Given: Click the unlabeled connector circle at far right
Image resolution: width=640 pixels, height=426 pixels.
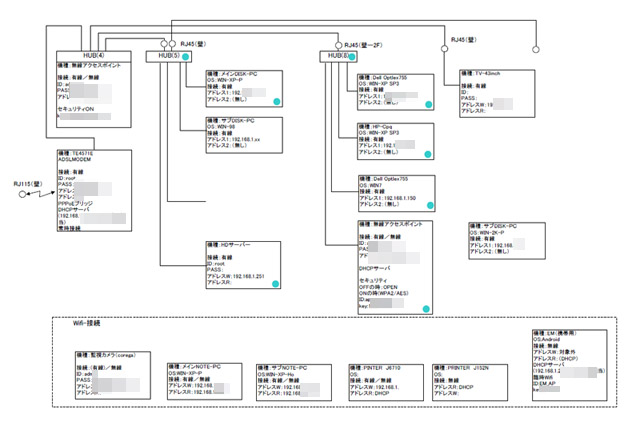Looking at the screenshot, I should coord(536,49).
